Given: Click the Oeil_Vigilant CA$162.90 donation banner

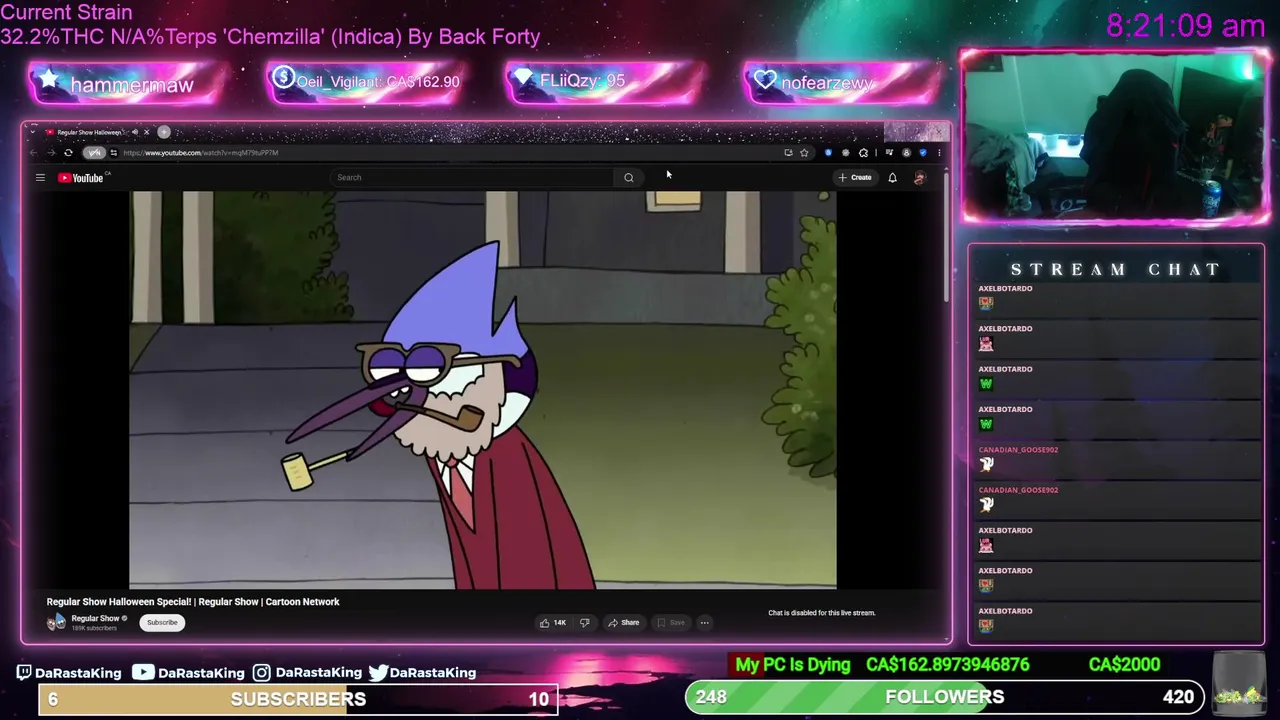Looking at the screenshot, I should tap(366, 82).
